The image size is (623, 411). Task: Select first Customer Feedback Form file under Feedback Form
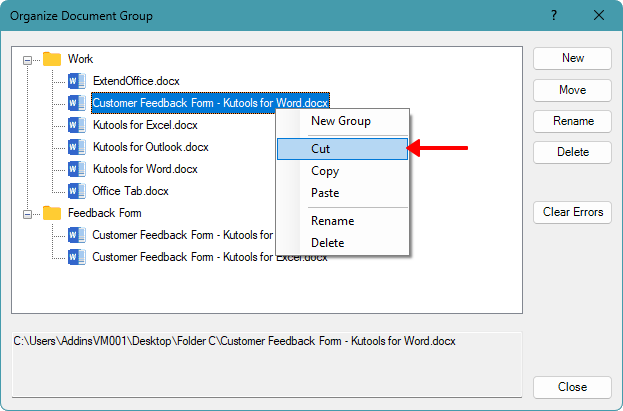[183, 235]
